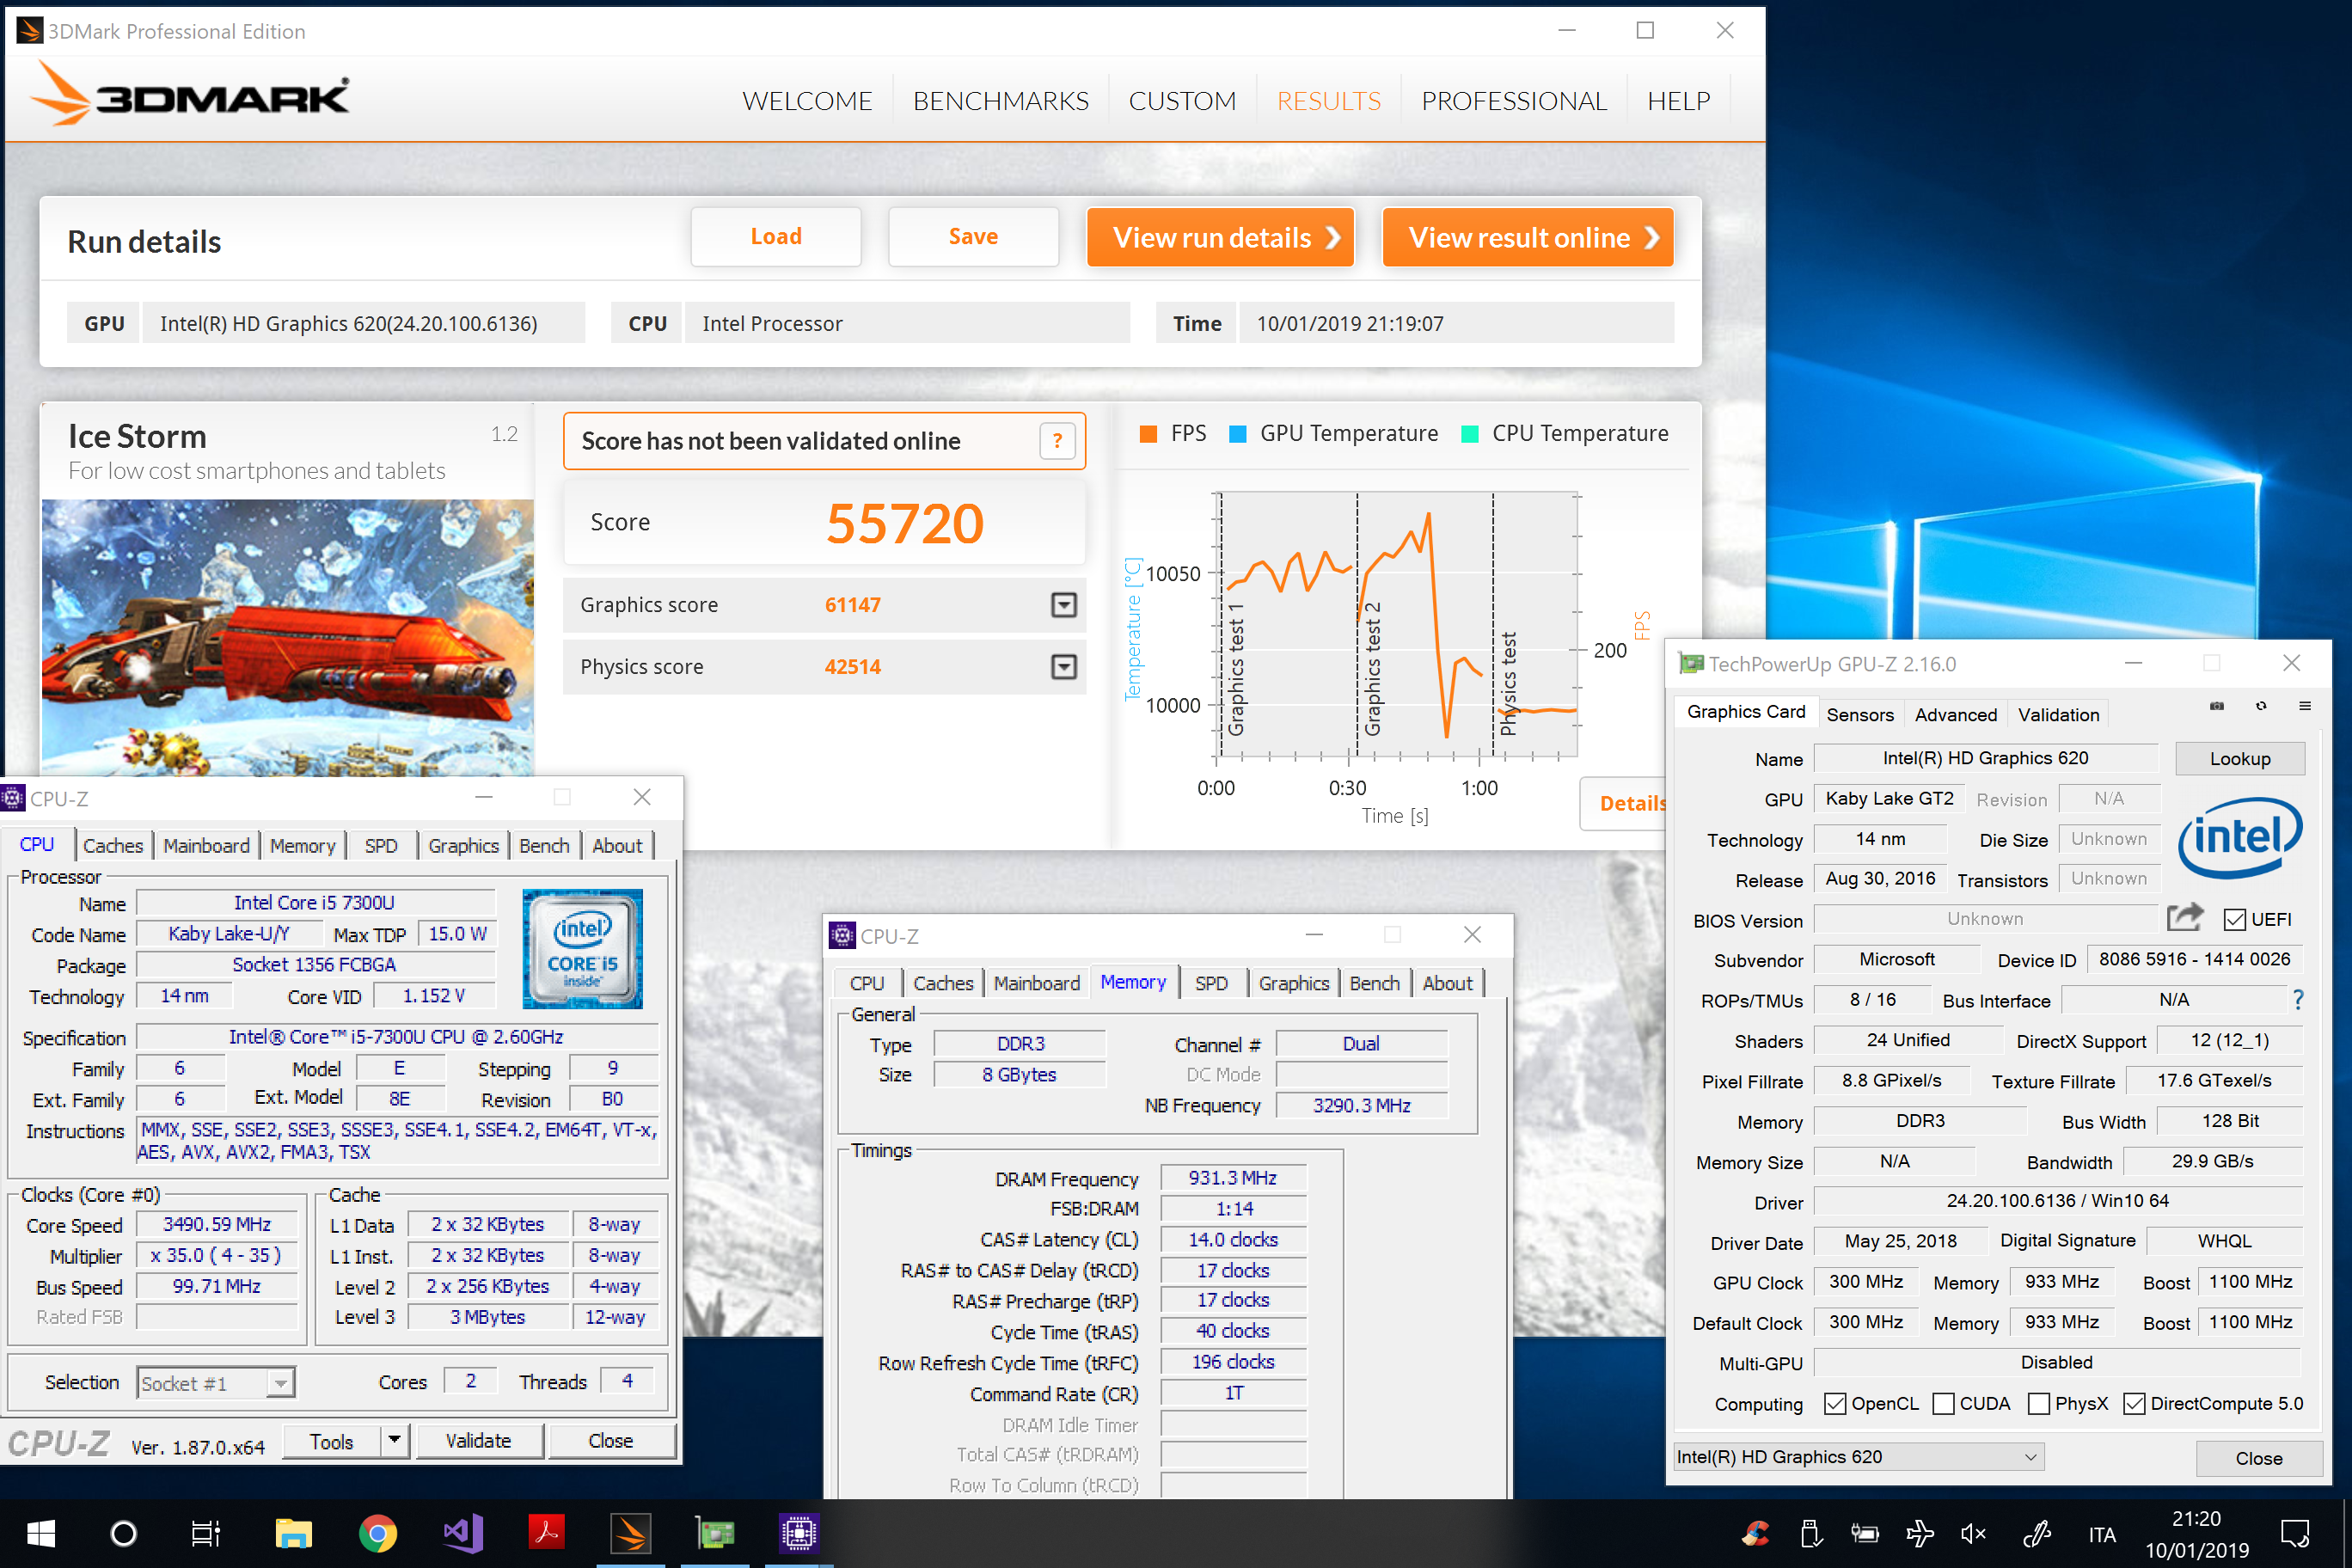
Task: Click the Ice Storm benchmark thumbnail
Action: tap(287, 638)
